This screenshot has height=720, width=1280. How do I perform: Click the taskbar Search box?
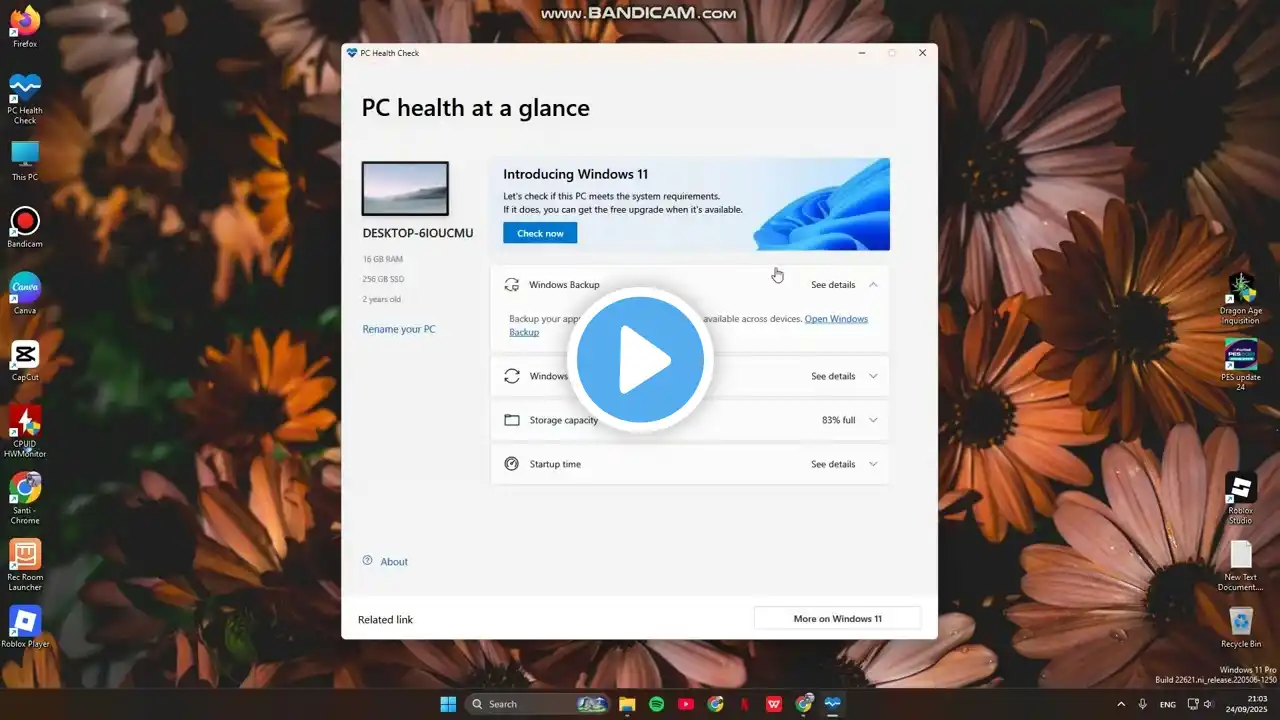[x=538, y=704]
